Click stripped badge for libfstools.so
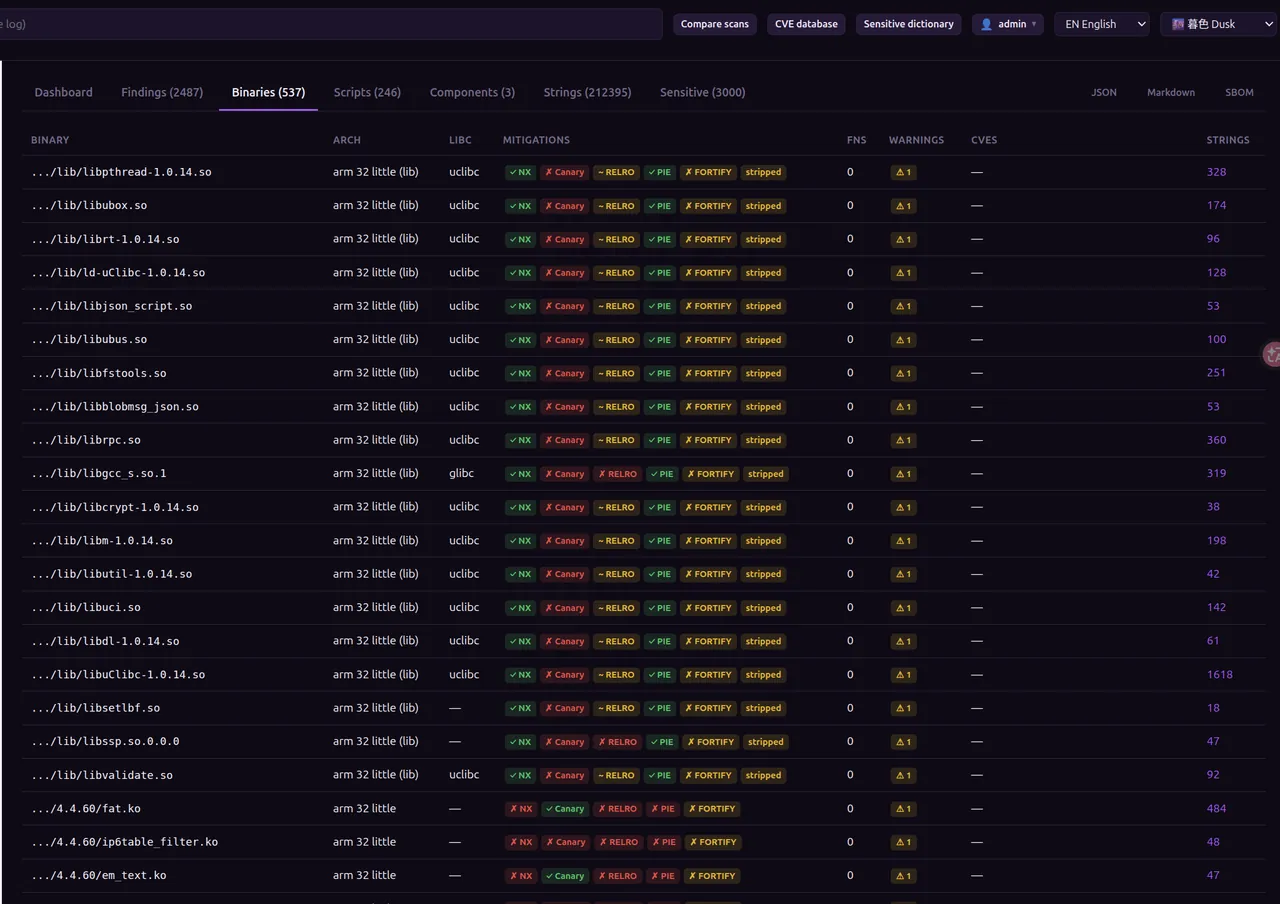Screen dimensions: 1280x904 (x=763, y=373)
